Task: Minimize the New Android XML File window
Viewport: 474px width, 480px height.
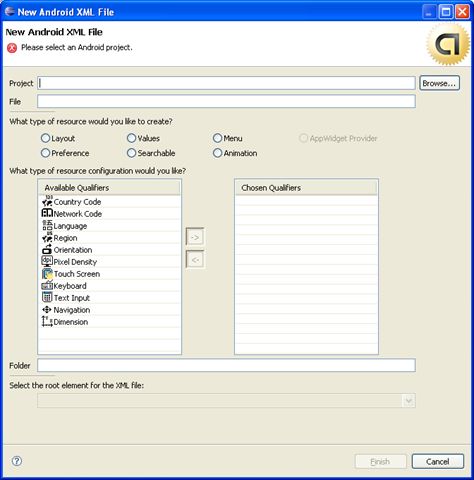Action: 429,12
